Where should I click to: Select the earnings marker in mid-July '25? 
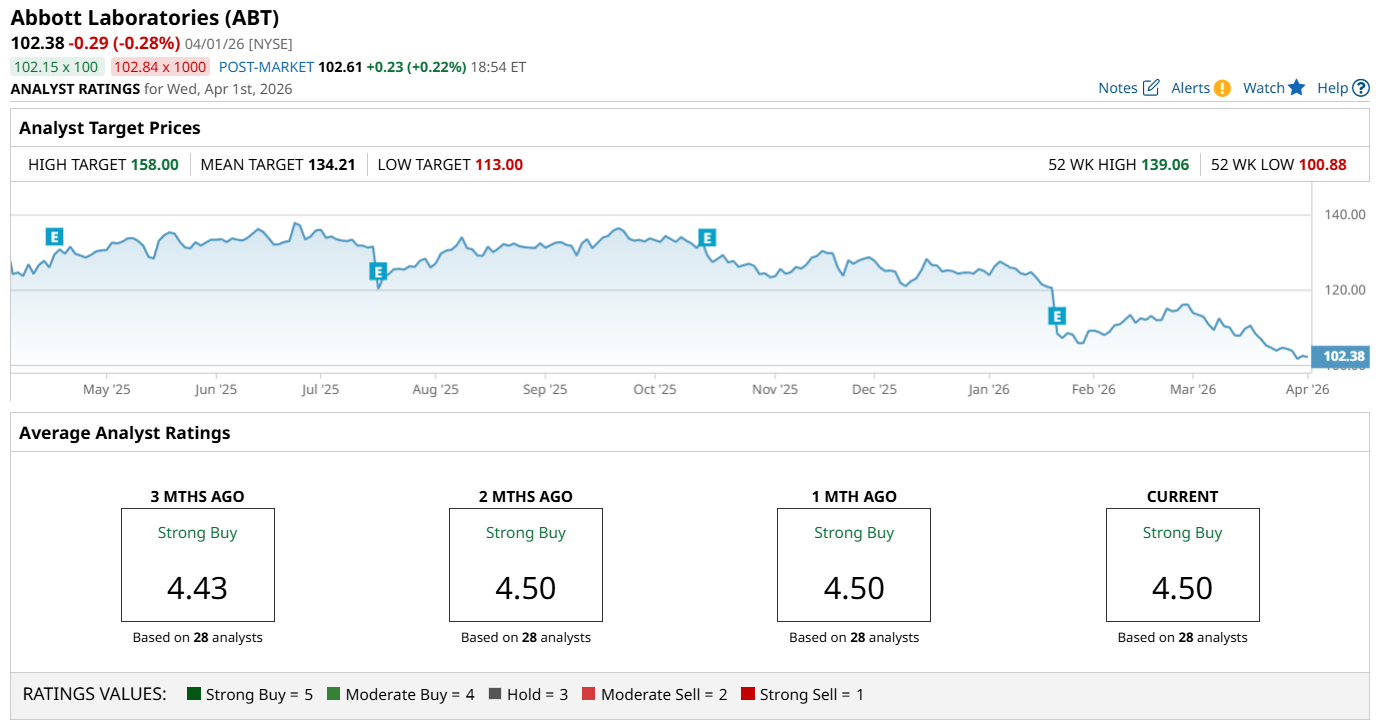pyautogui.click(x=378, y=271)
